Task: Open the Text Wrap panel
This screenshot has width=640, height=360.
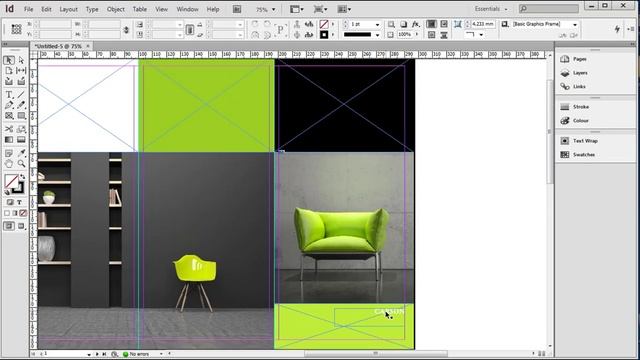Action: [x=585, y=141]
